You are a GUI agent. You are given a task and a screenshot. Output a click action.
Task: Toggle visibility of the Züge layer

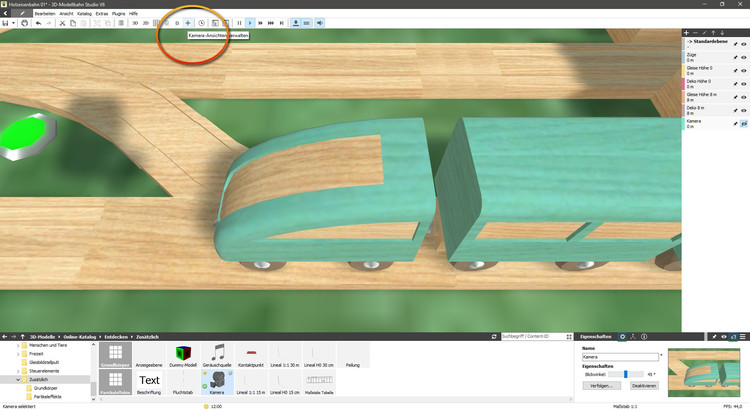(744, 58)
